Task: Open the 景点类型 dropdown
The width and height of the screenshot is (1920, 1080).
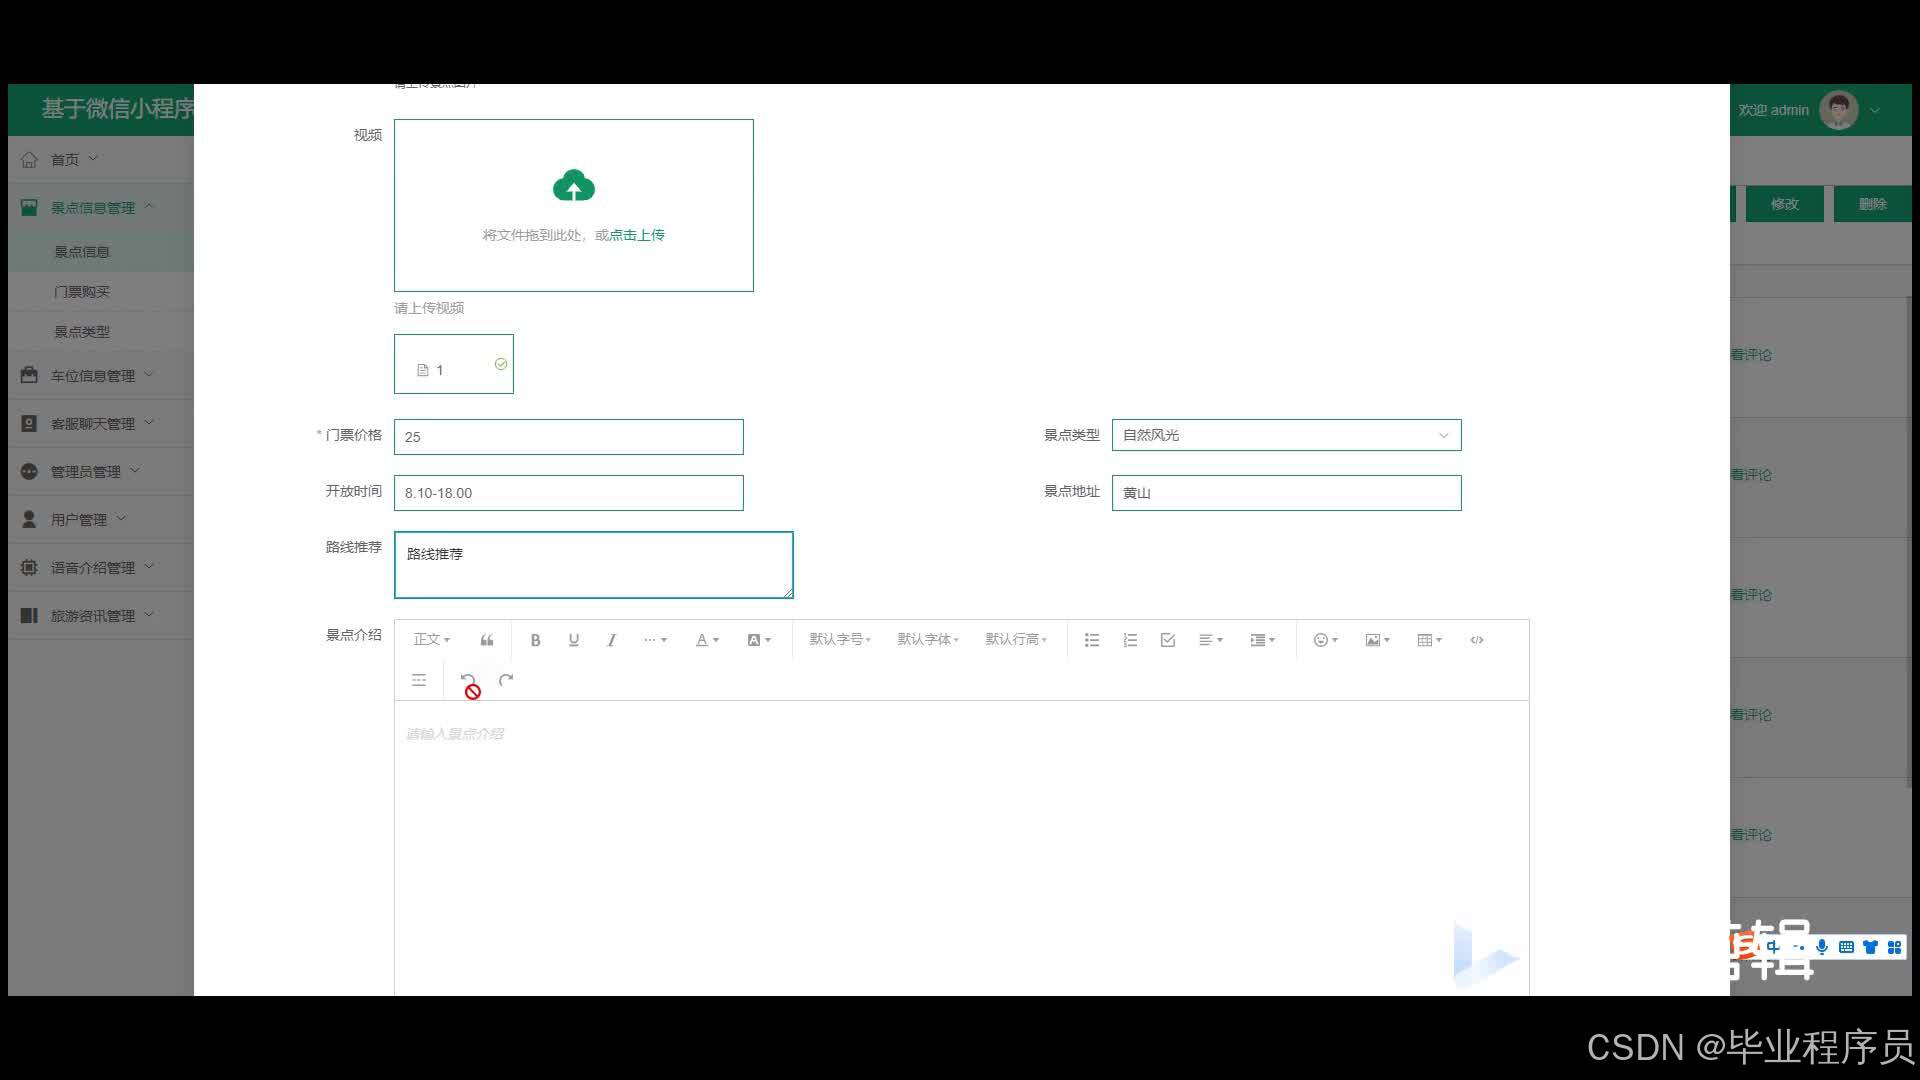Action: [1286, 435]
